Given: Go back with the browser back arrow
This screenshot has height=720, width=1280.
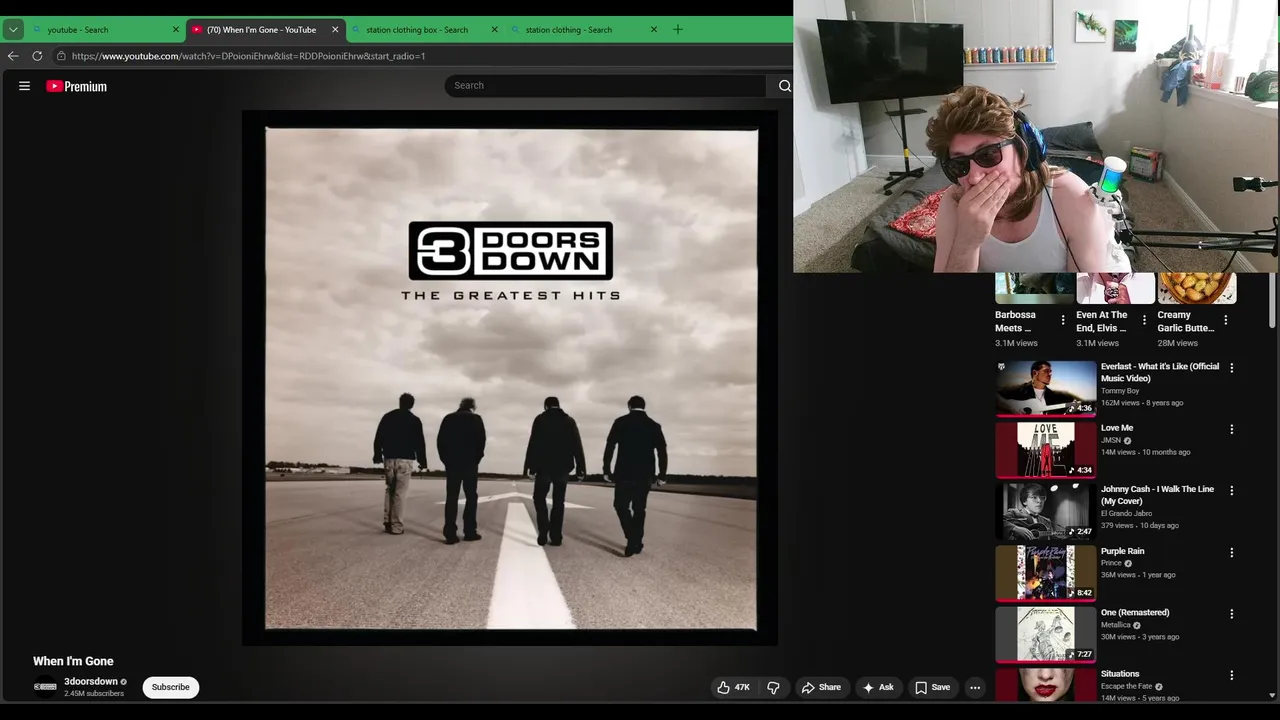Looking at the screenshot, I should click(13, 56).
